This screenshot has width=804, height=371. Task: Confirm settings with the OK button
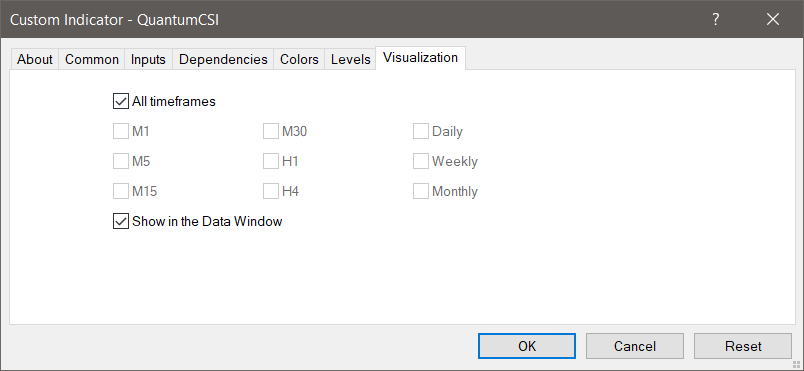tap(527, 346)
